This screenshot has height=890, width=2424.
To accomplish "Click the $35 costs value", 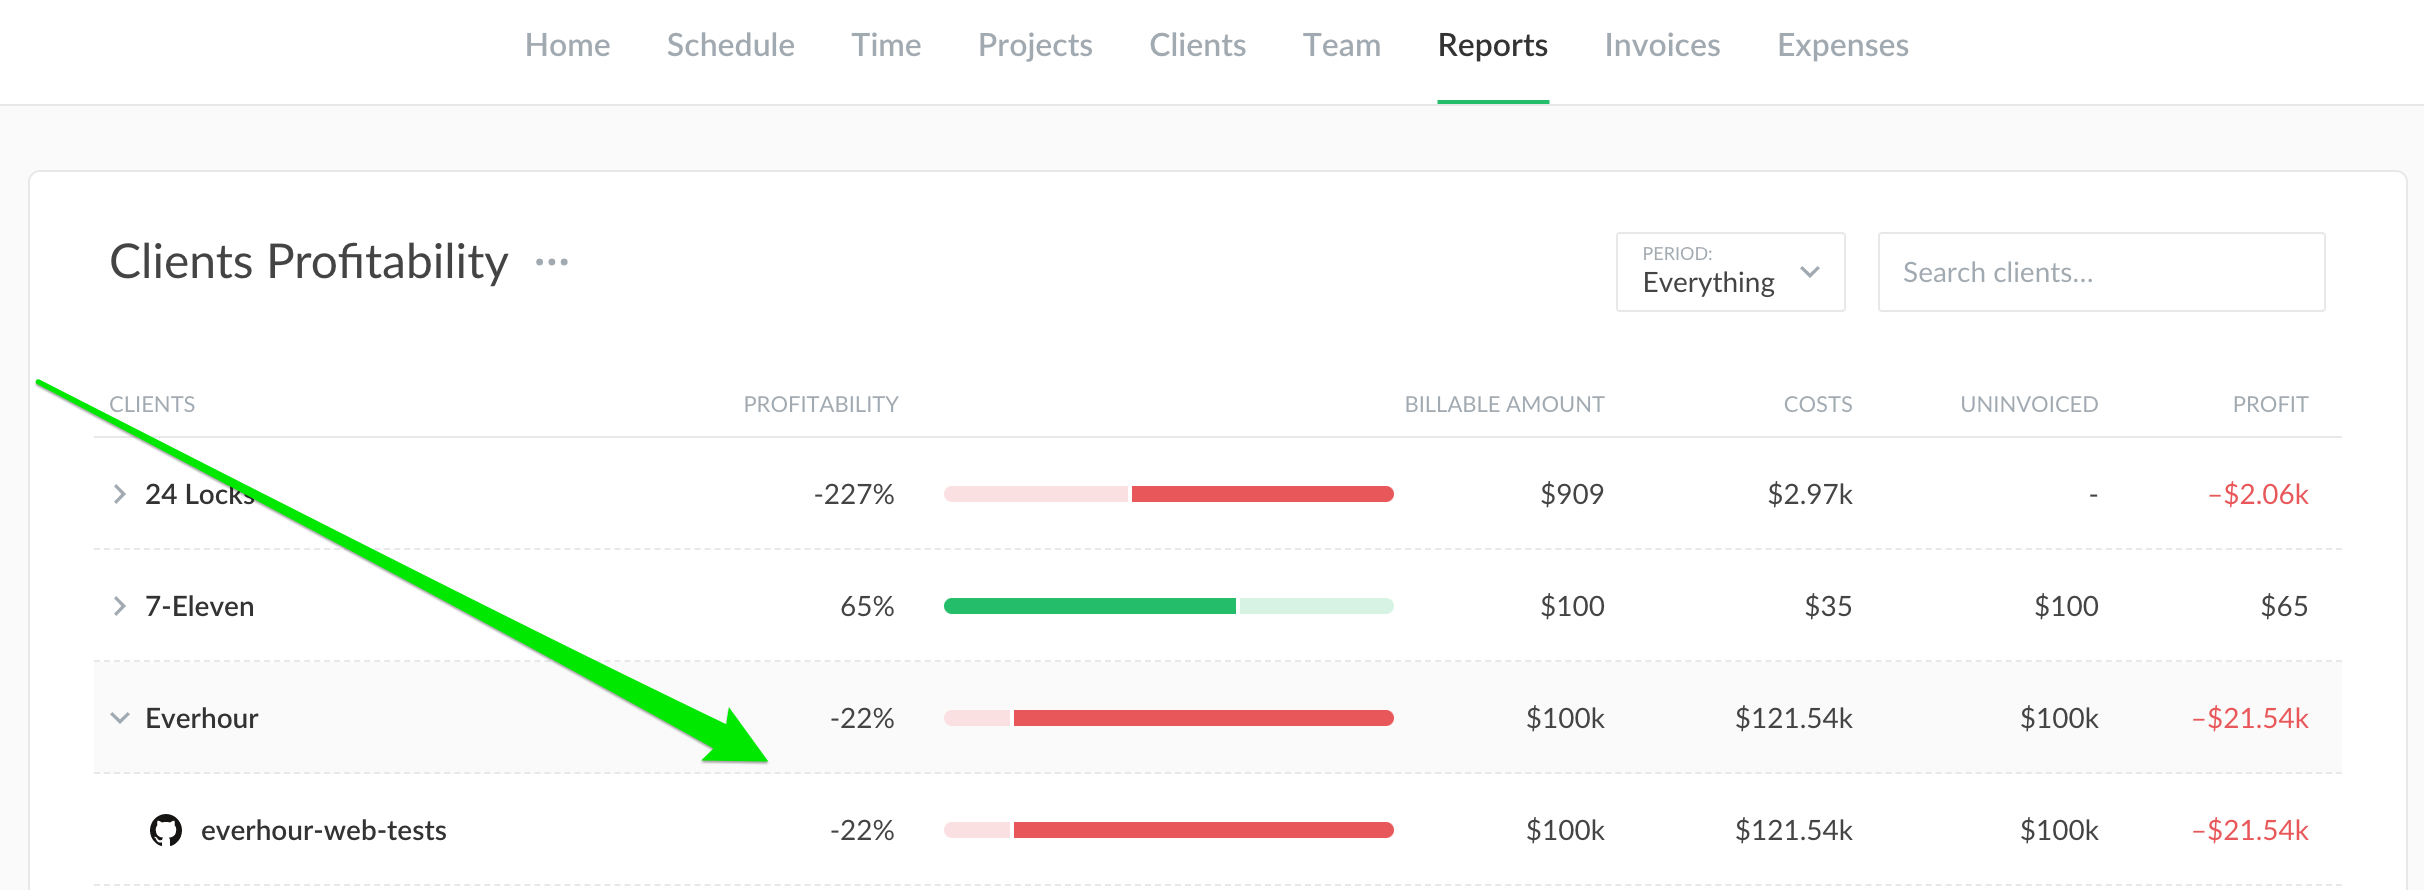I will (x=1828, y=606).
